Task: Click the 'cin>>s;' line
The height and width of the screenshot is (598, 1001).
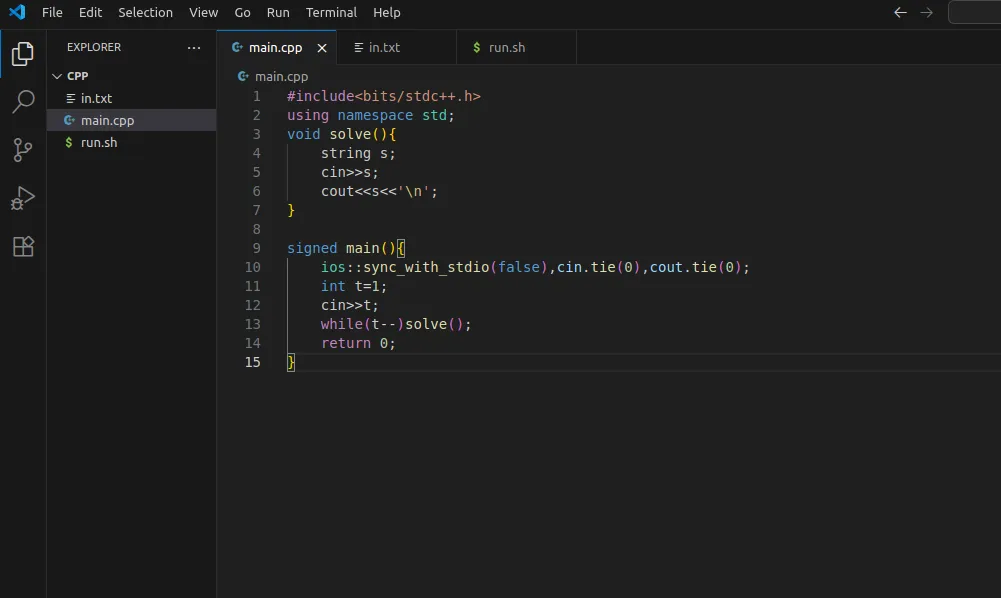Action: (350, 172)
